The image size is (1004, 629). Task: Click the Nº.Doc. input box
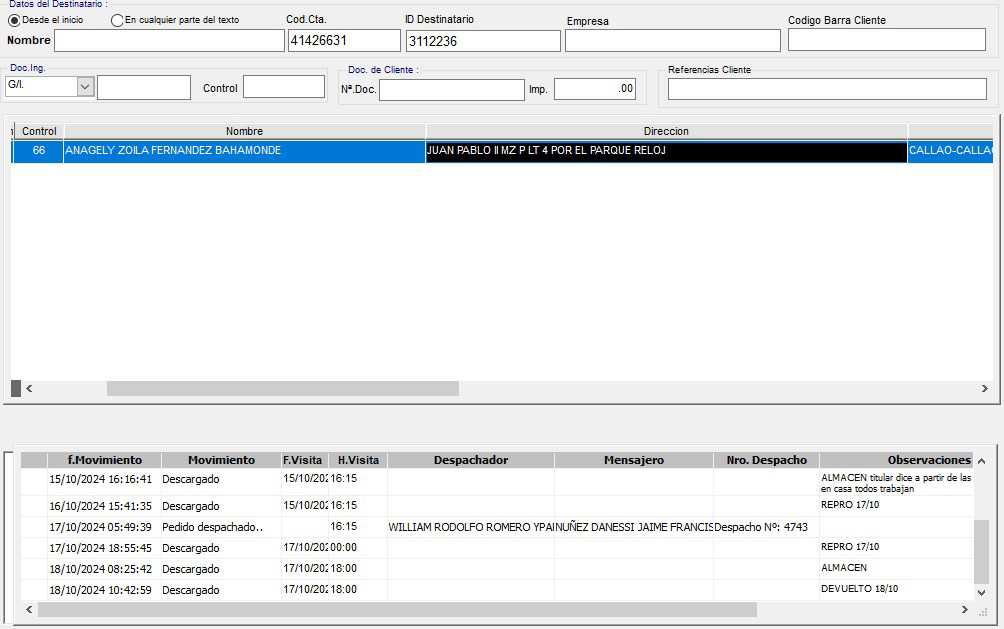coord(451,90)
